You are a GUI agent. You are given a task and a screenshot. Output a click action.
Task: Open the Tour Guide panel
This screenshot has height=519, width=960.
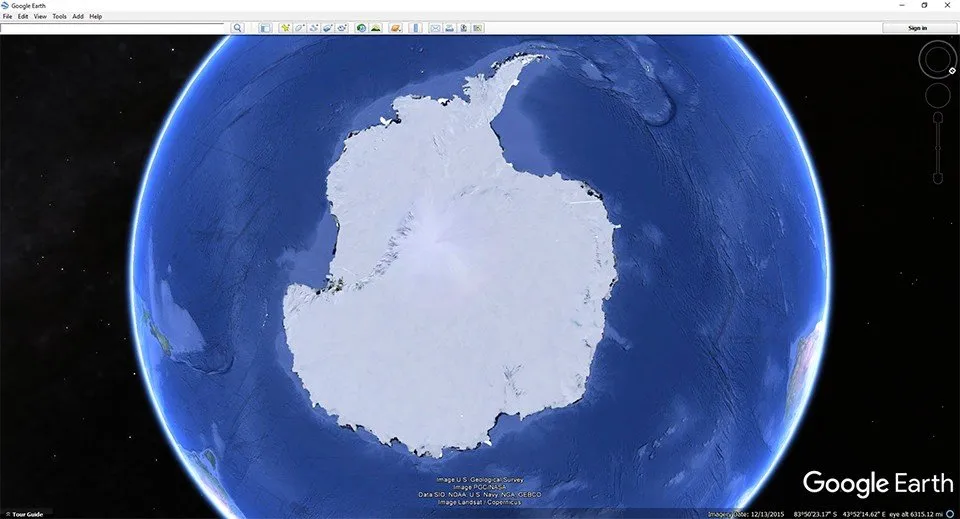click(24, 514)
